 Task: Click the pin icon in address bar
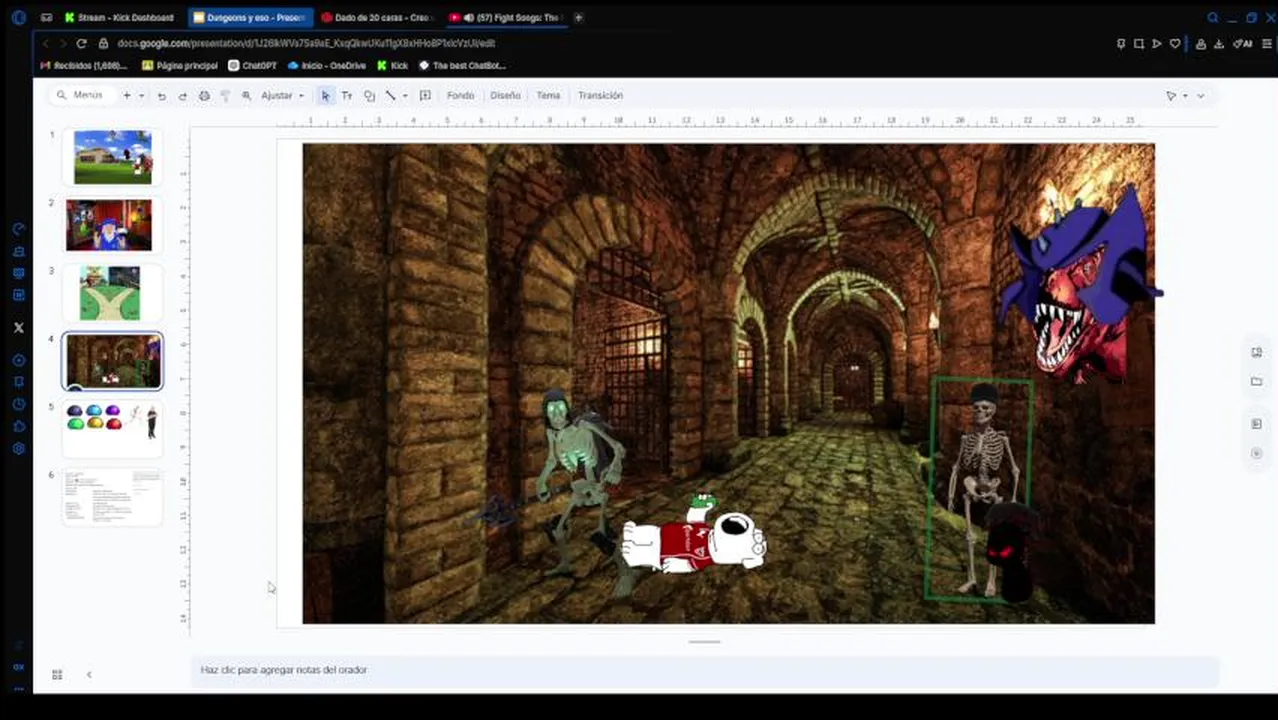tap(1121, 44)
